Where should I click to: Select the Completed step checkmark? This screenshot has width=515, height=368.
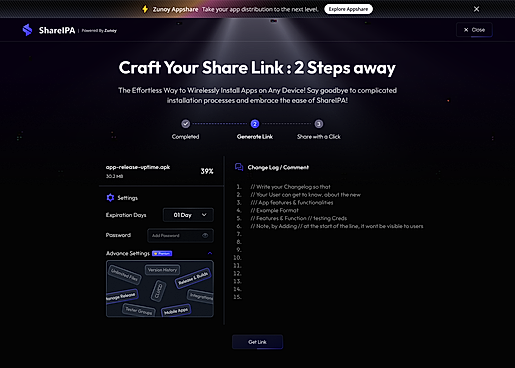186,124
